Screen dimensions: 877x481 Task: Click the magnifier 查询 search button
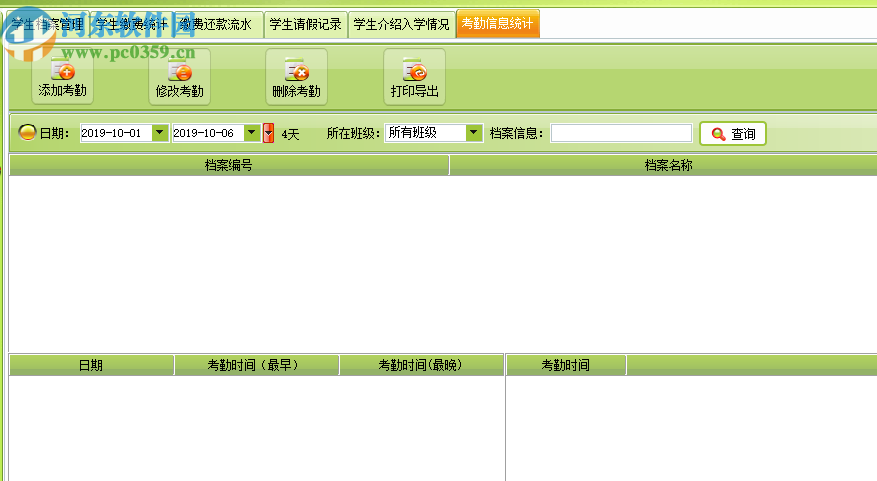click(733, 134)
